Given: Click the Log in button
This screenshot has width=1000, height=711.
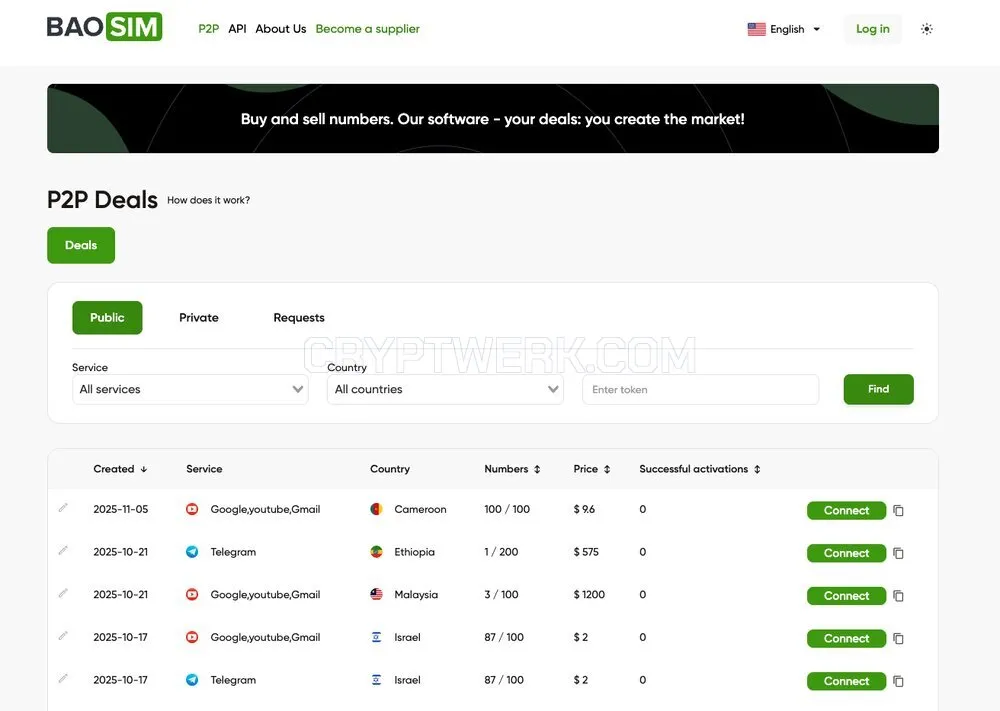Looking at the screenshot, I should tap(872, 29).
